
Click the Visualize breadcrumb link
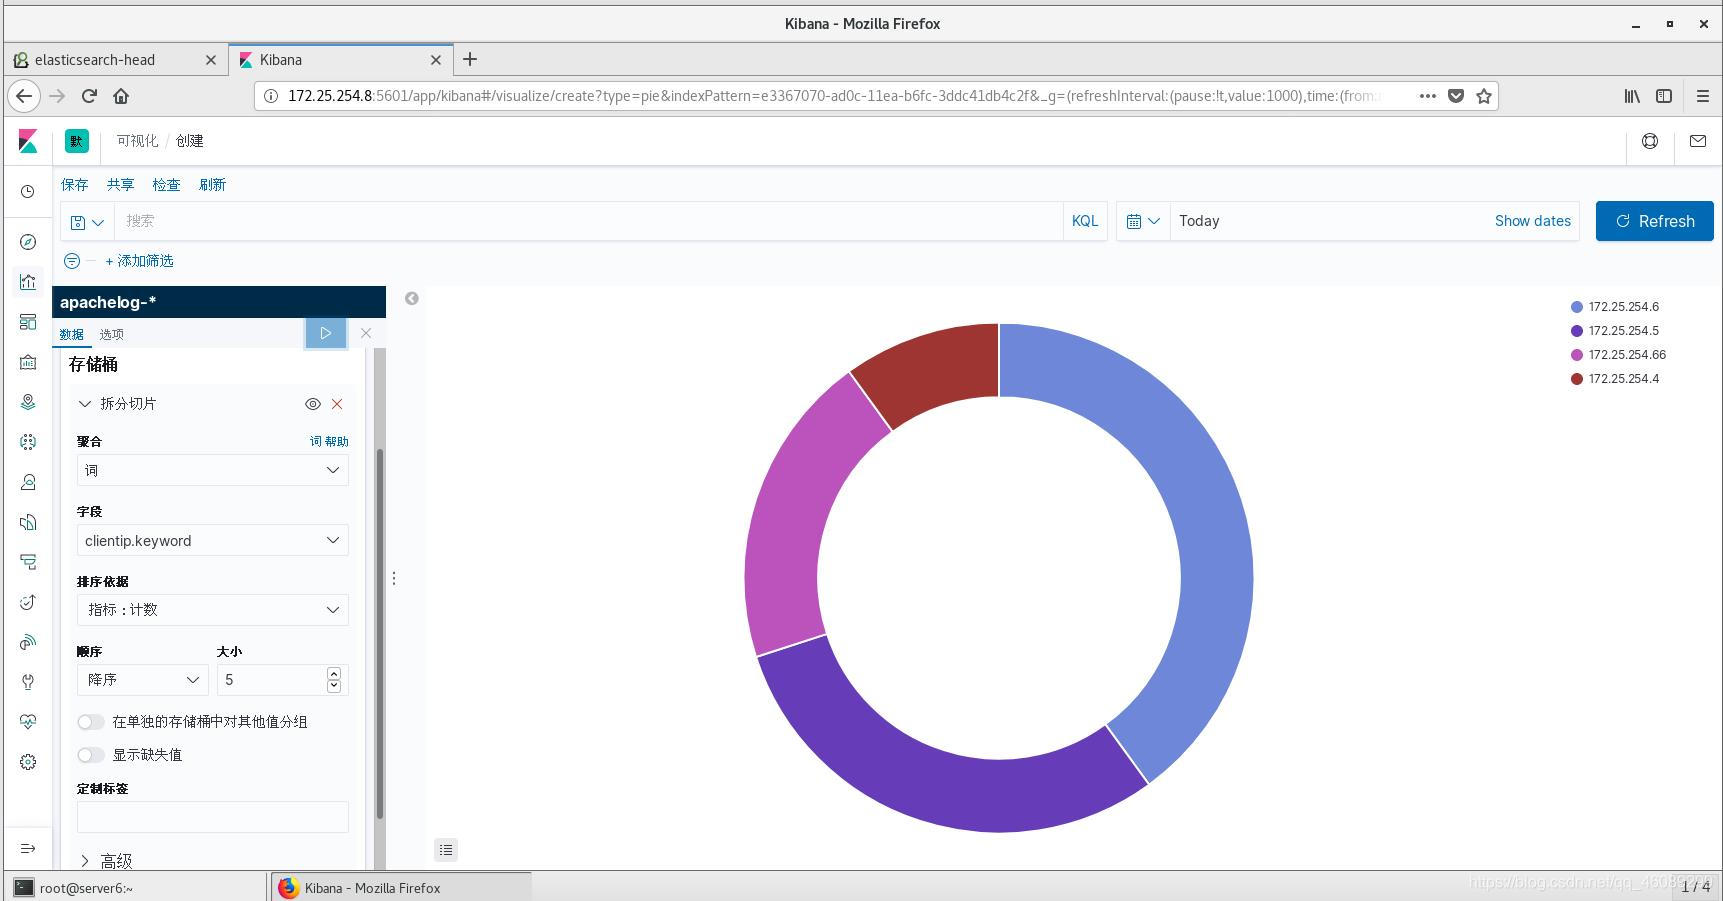tap(138, 141)
